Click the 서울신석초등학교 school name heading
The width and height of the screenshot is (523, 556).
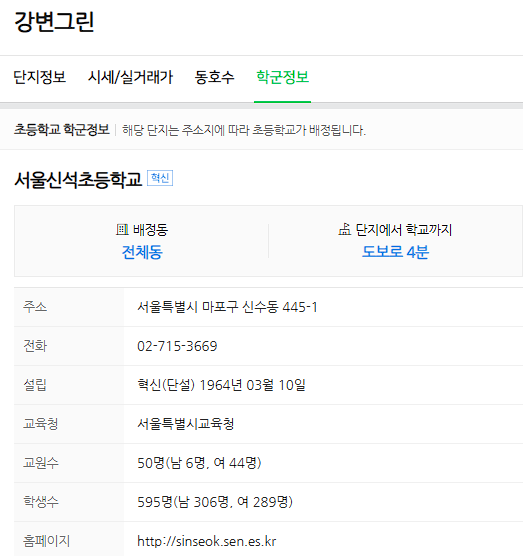coord(78,179)
